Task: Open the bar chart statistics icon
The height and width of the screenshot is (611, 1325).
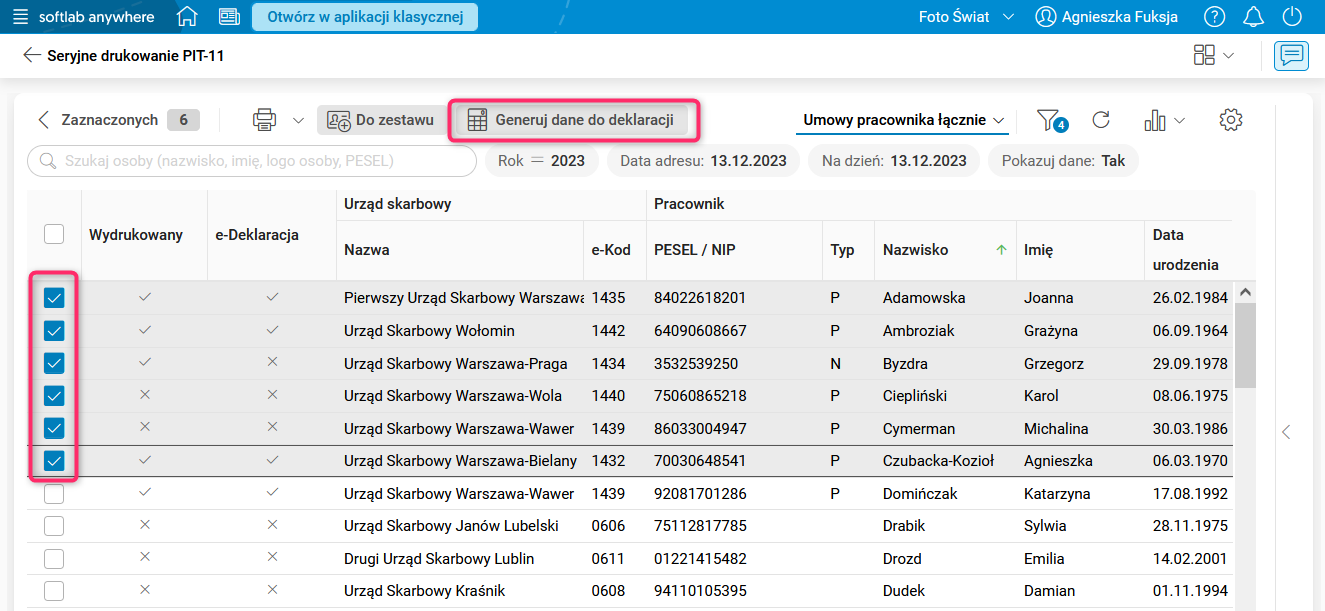Action: point(1155,120)
